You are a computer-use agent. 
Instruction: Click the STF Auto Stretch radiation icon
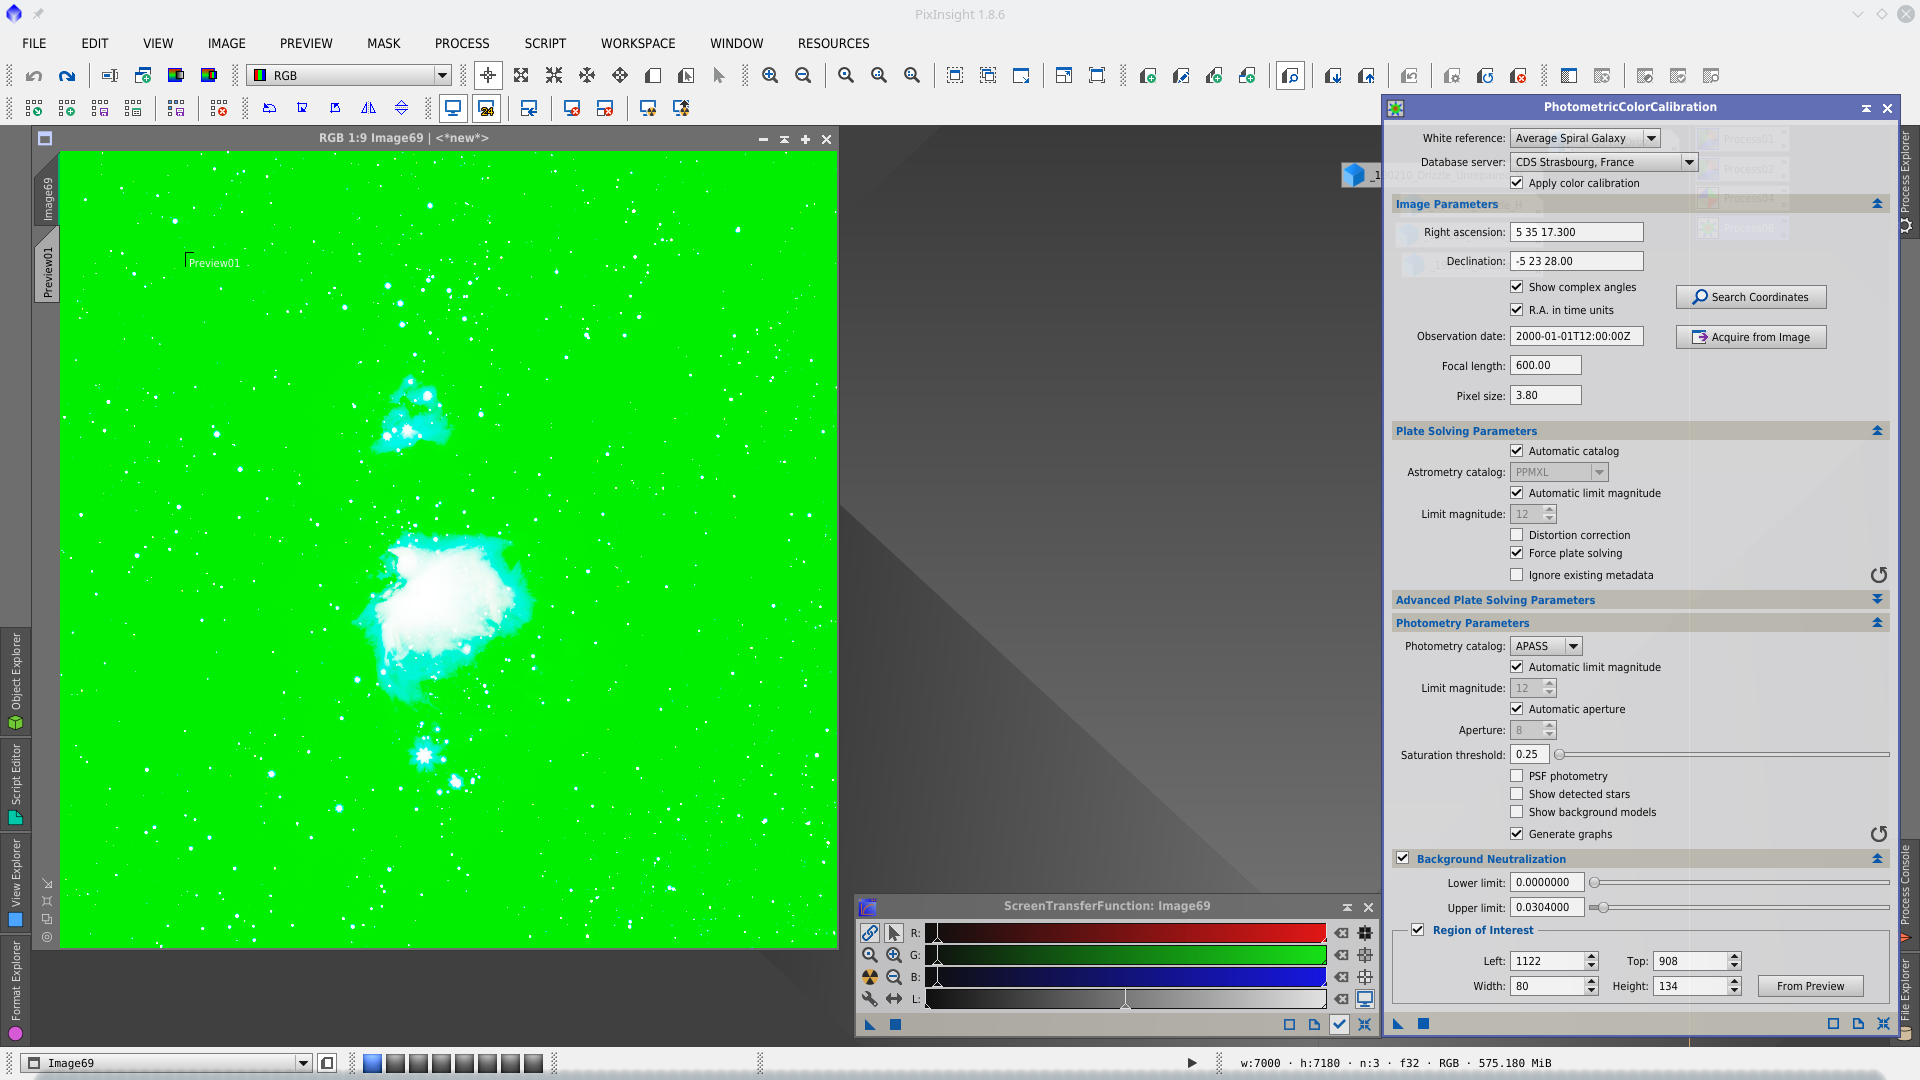coord(870,977)
